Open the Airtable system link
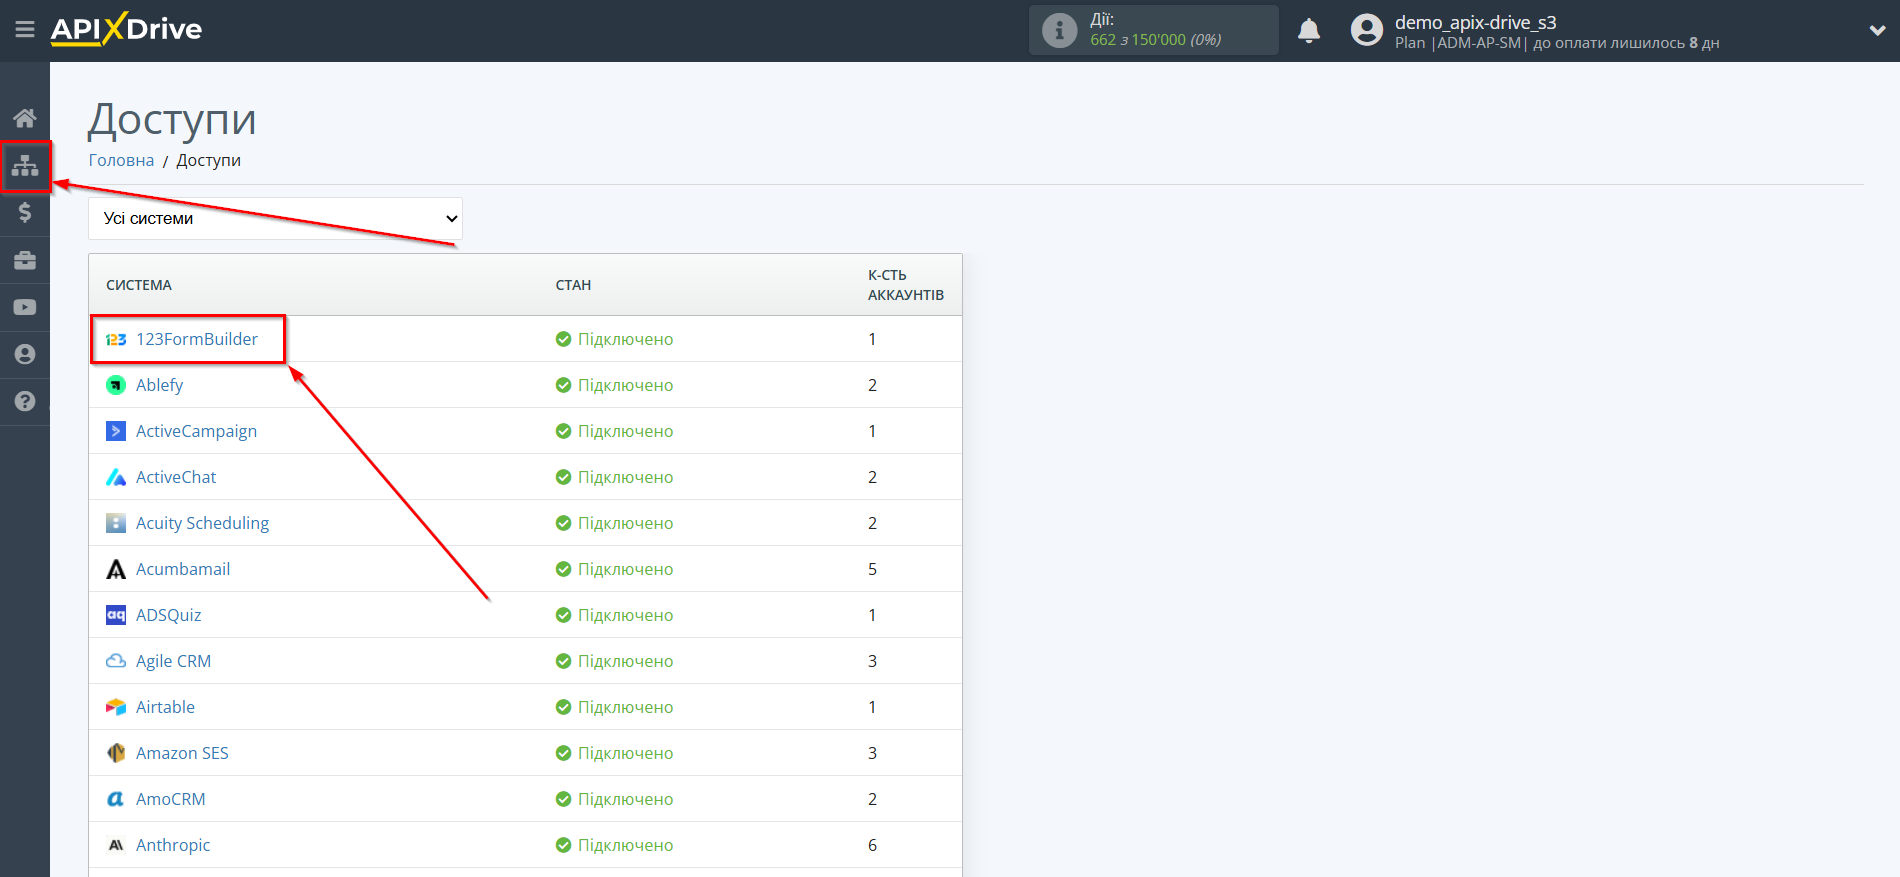 (165, 707)
